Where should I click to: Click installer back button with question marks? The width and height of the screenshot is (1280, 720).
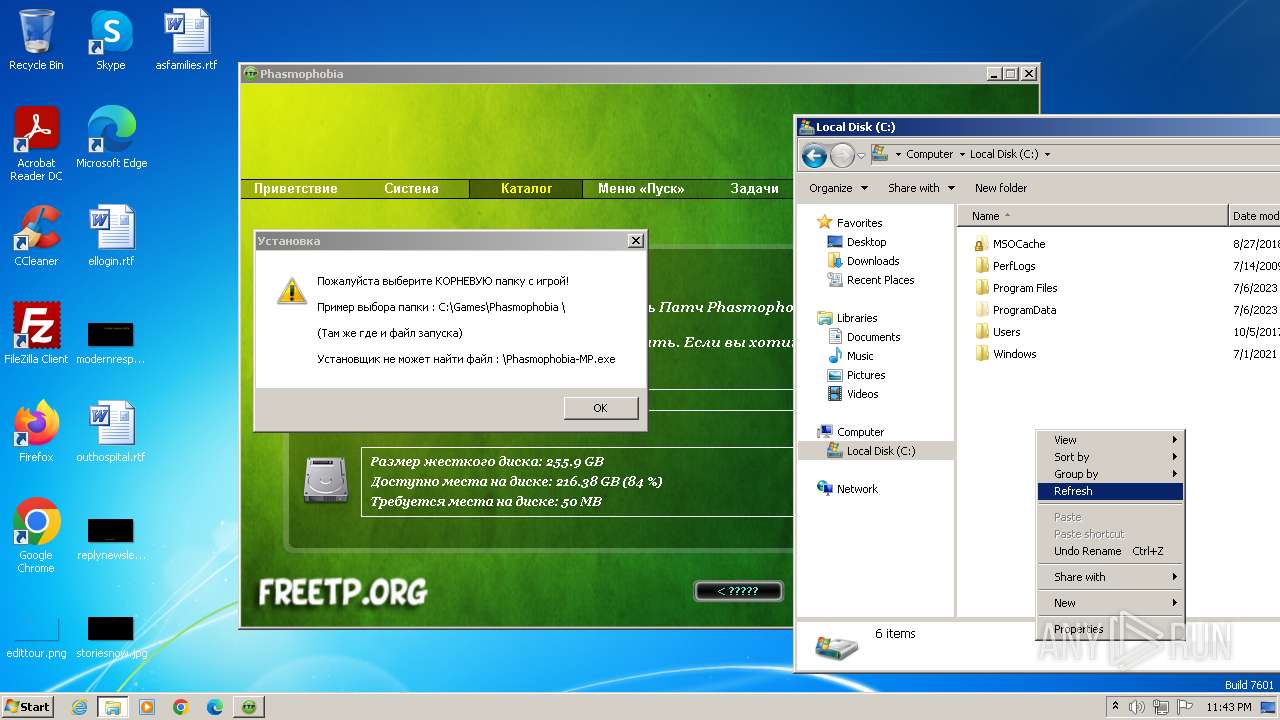tap(738, 591)
